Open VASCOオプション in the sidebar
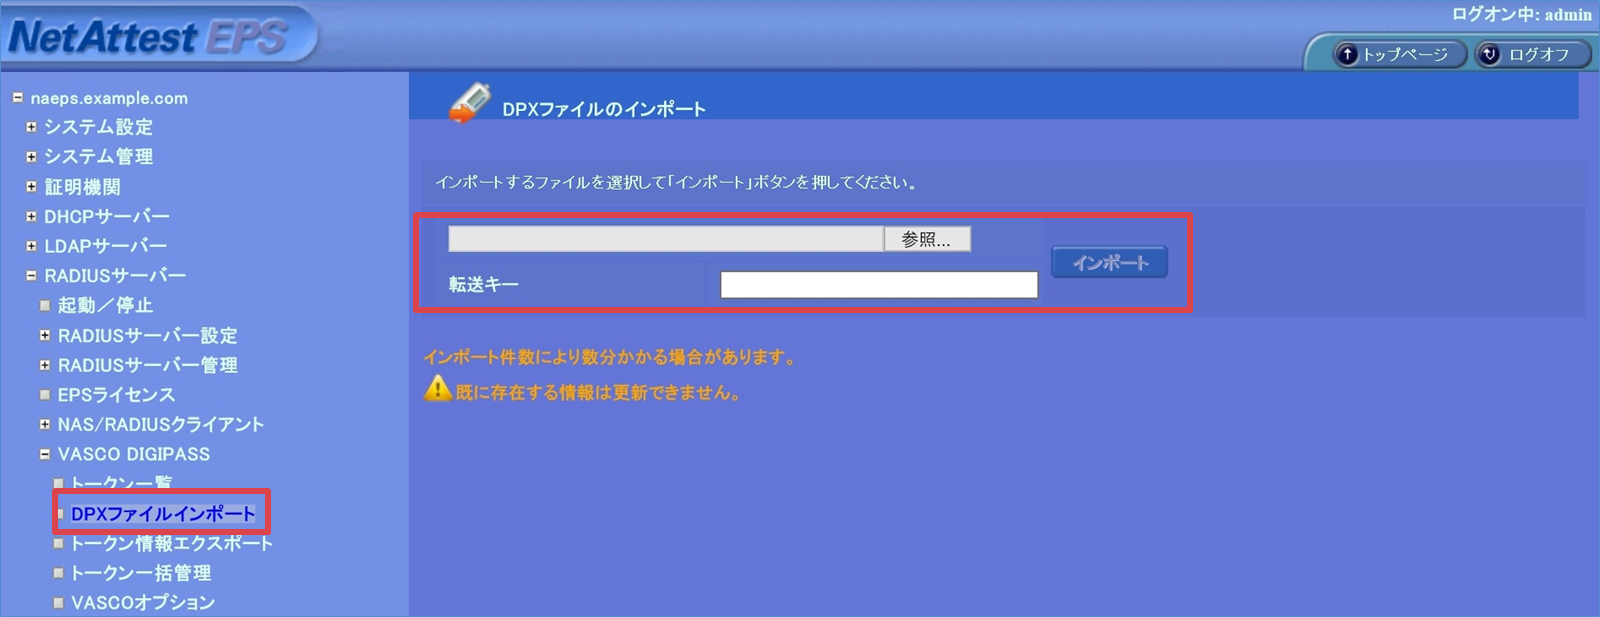 [x=142, y=602]
